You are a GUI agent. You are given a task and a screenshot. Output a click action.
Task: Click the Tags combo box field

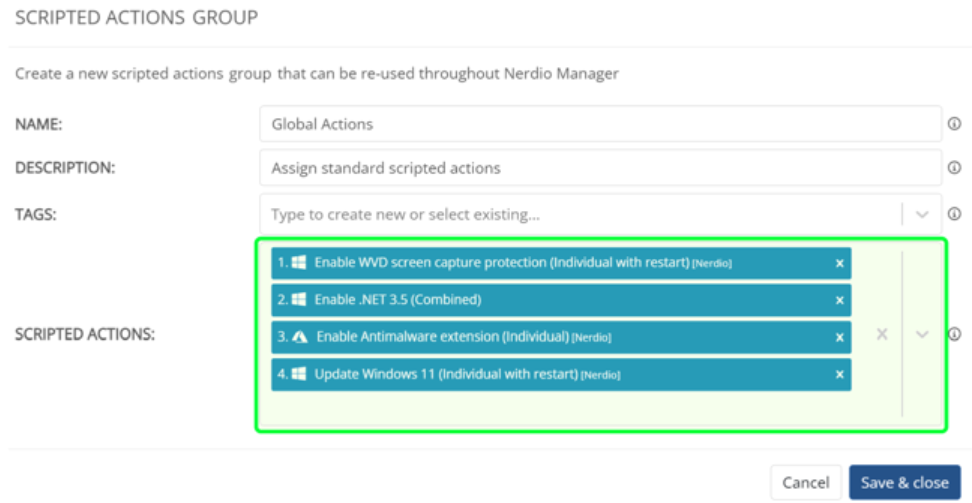coord(580,214)
